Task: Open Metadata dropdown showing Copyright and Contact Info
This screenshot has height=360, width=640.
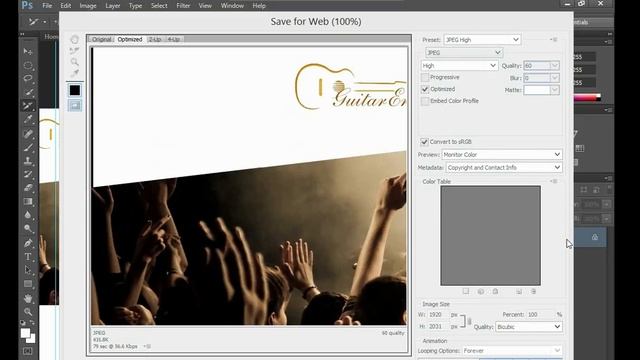Action: coord(504,167)
